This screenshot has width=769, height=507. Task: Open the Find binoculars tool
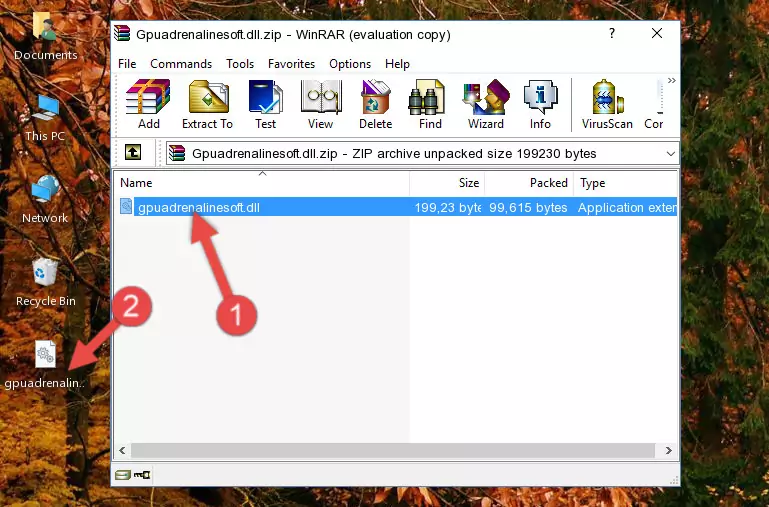tap(430, 104)
